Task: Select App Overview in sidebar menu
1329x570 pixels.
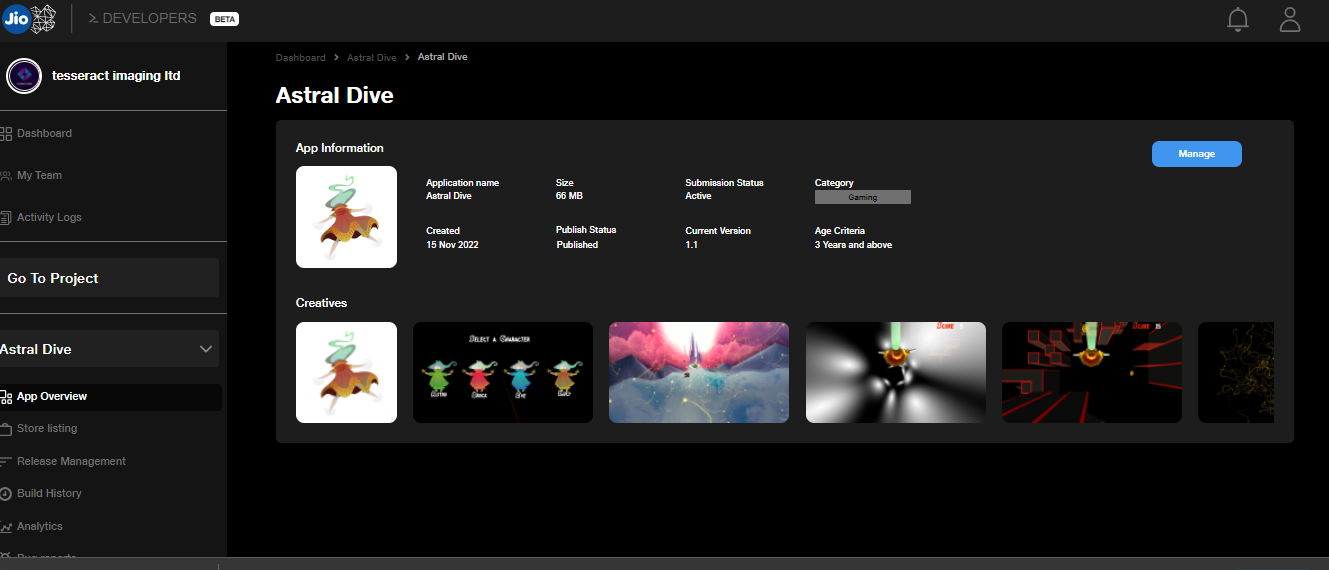Action: pyautogui.click(x=52, y=397)
